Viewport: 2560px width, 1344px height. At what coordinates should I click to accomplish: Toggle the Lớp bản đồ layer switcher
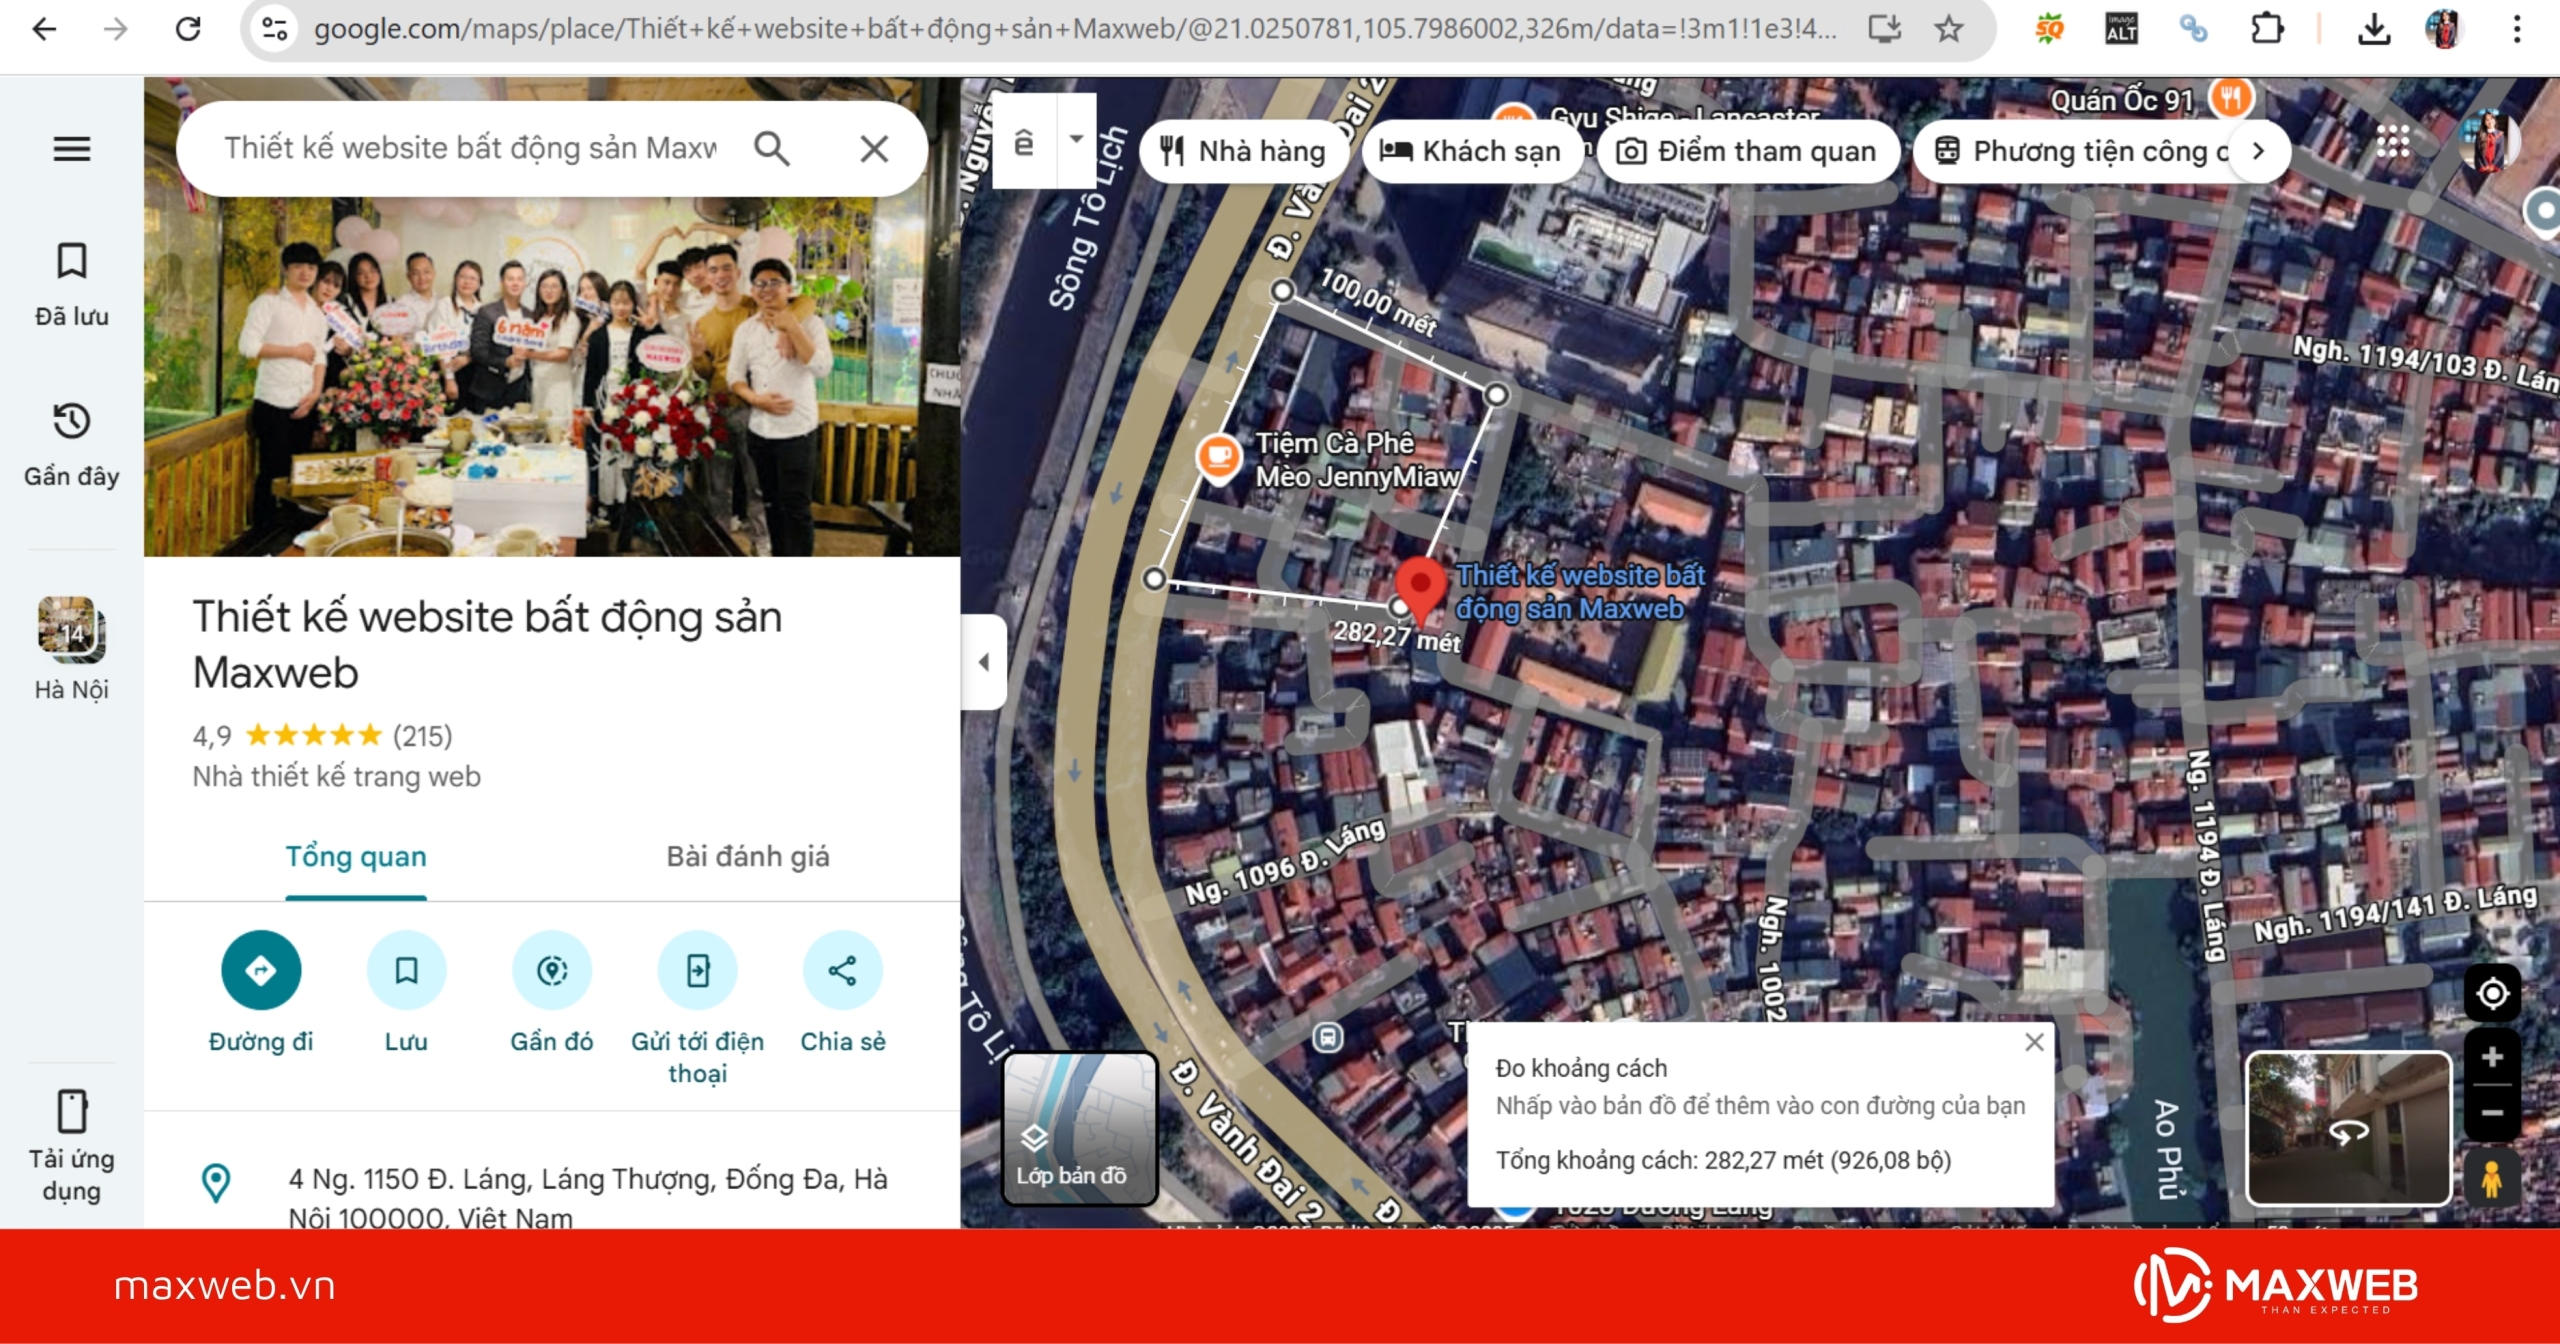1080,1128
